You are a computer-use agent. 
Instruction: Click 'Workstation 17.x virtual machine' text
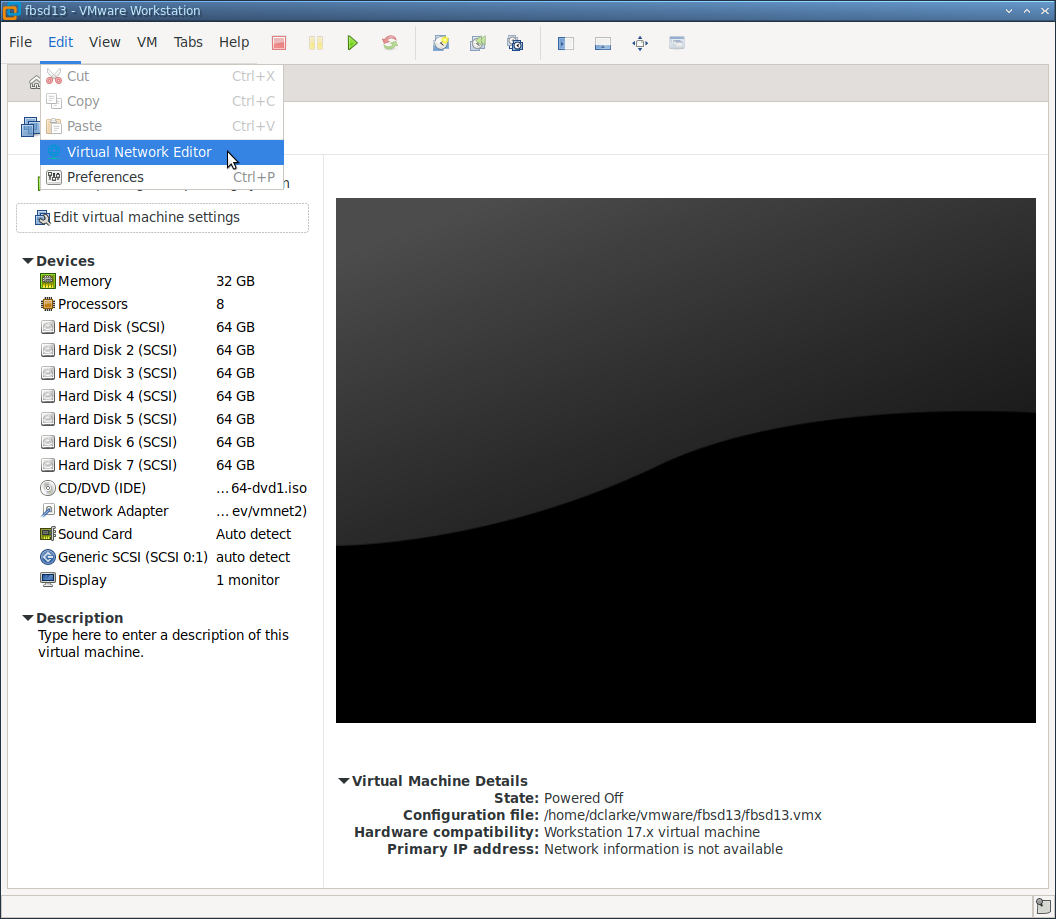652,832
